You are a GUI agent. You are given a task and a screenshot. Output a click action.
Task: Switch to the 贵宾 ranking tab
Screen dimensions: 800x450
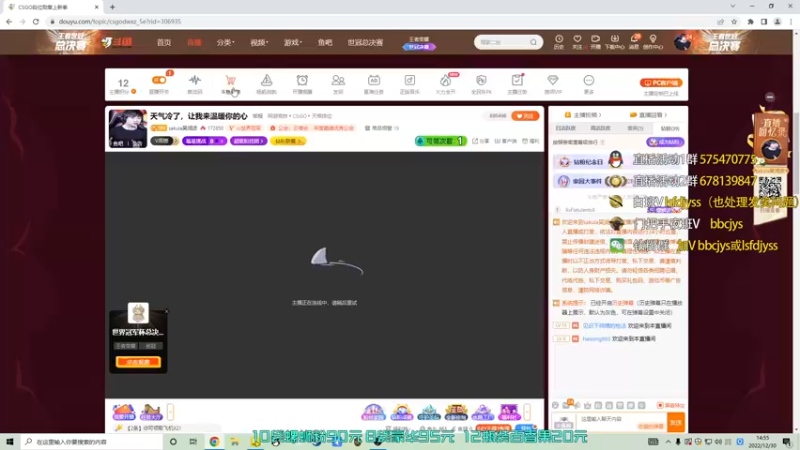point(635,128)
